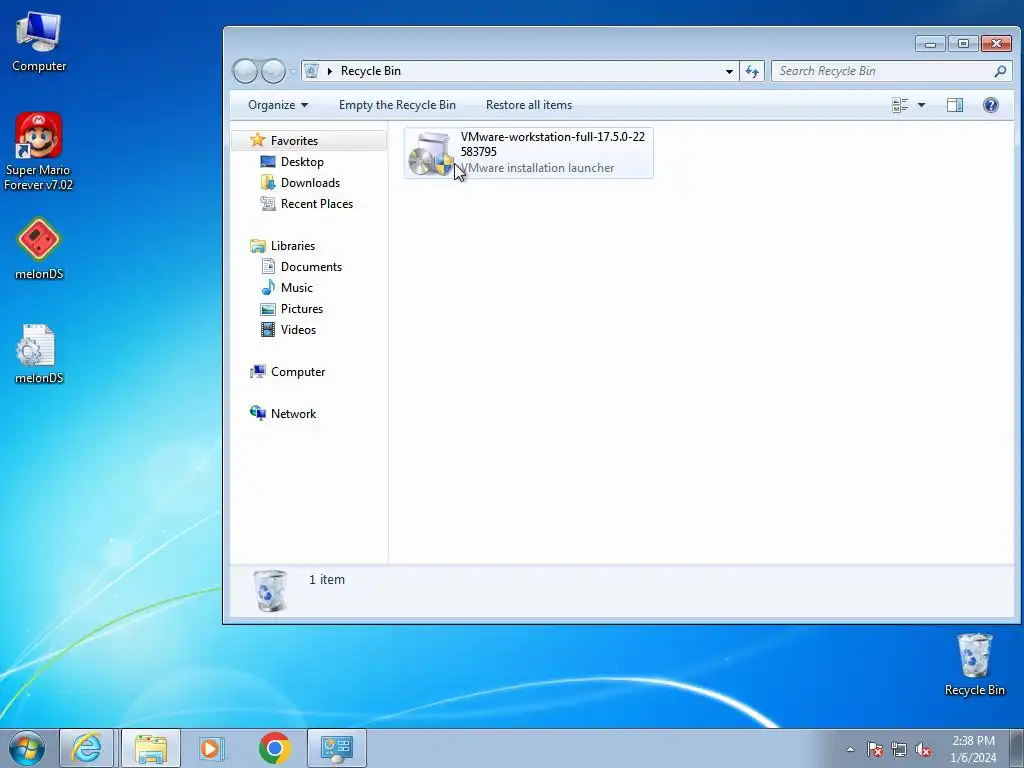Change your view icon button
1024x768 pixels.
pos(900,105)
